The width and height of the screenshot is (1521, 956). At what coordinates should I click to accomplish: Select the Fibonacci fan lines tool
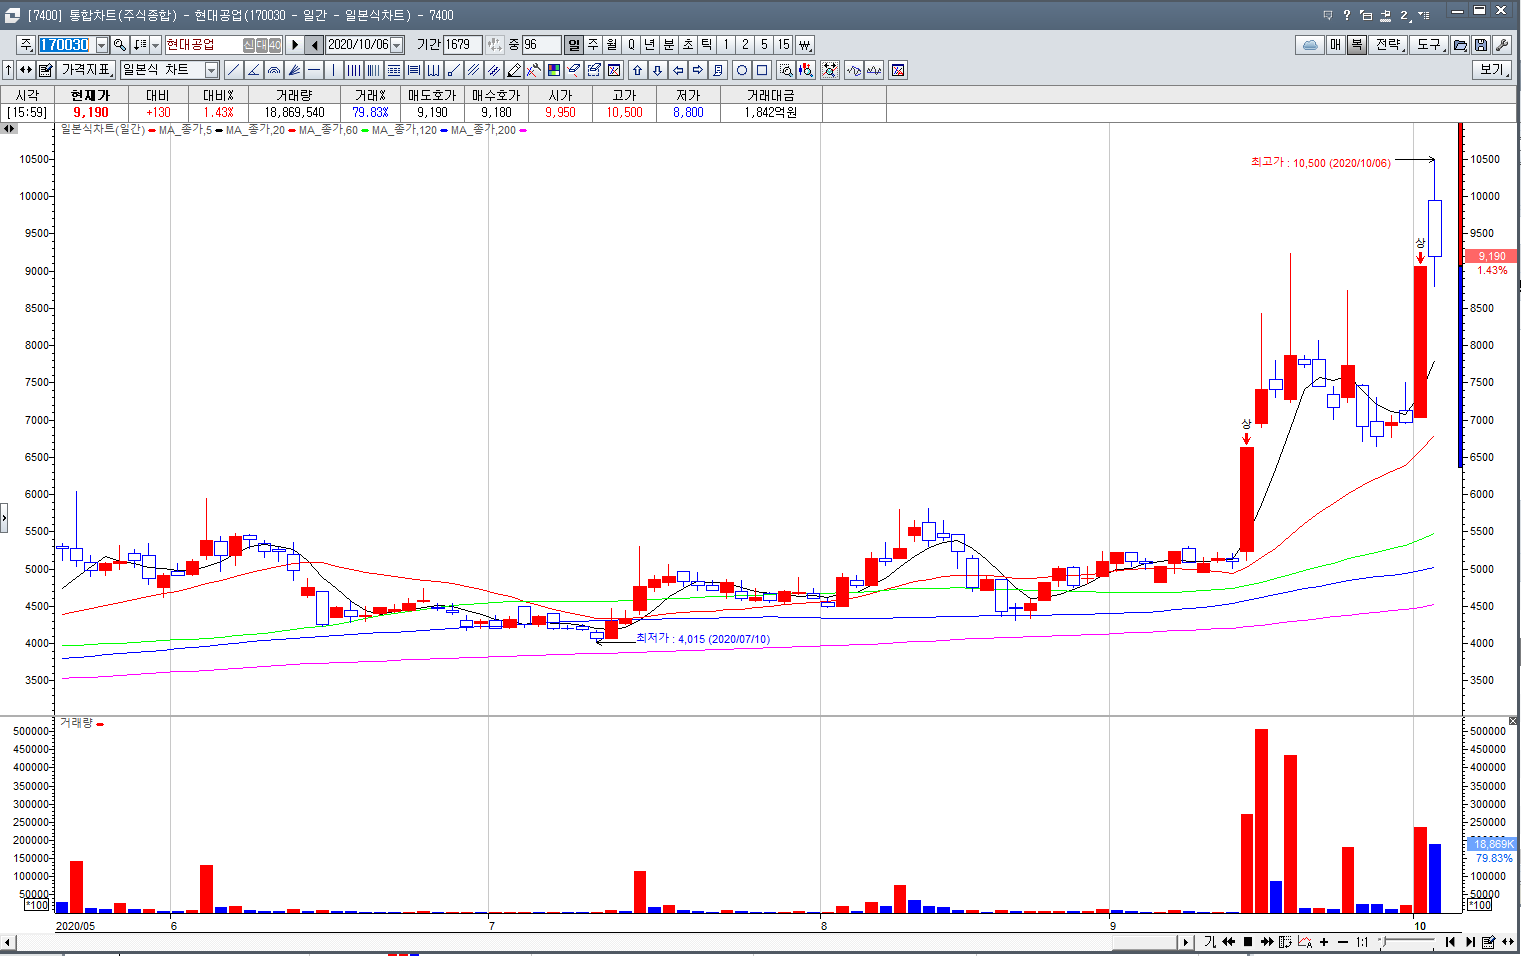coord(294,70)
